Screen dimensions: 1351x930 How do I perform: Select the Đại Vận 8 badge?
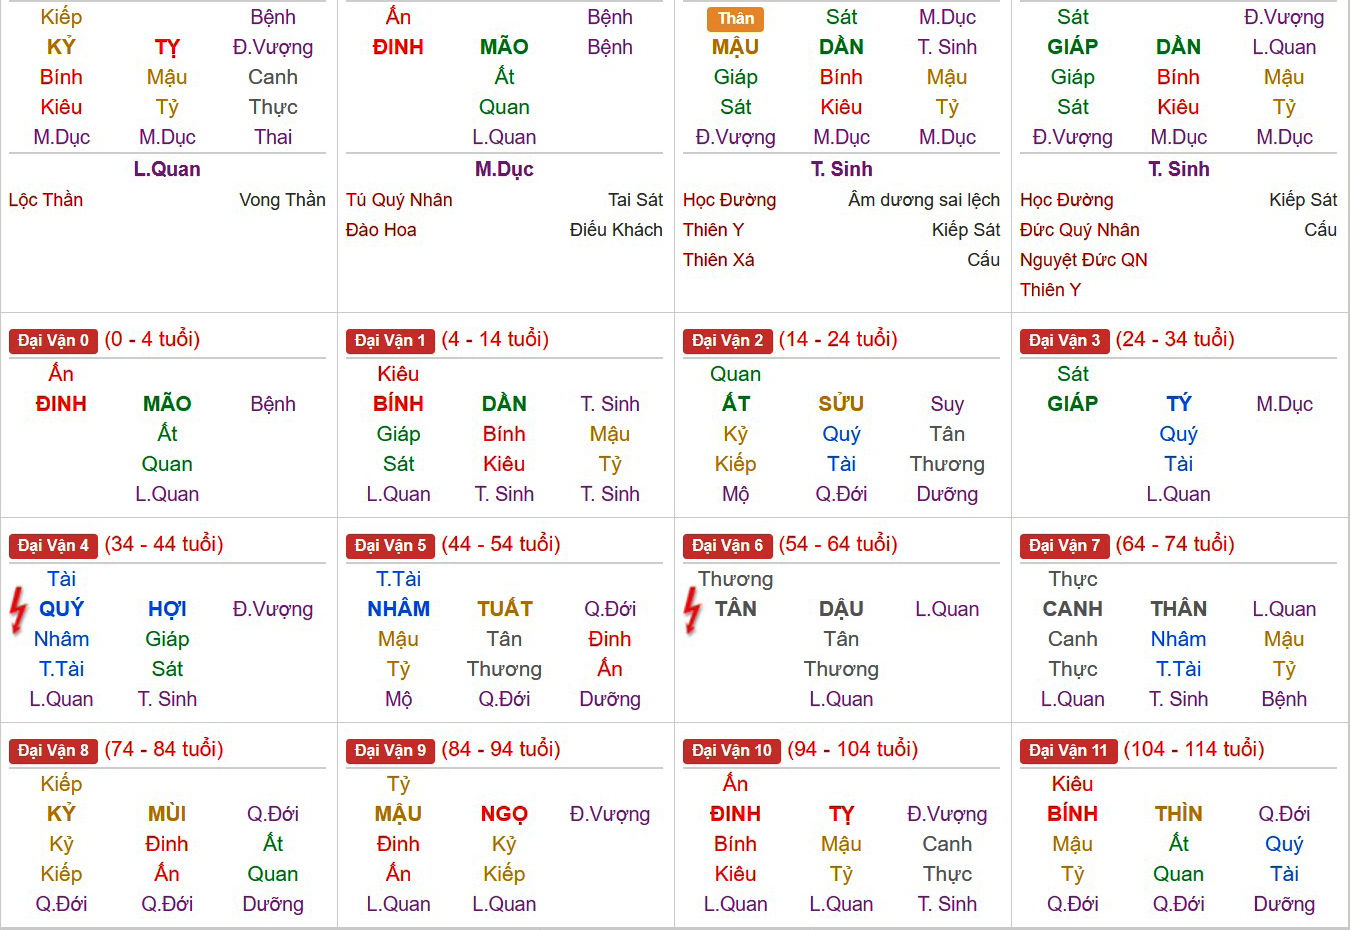[x=53, y=751]
